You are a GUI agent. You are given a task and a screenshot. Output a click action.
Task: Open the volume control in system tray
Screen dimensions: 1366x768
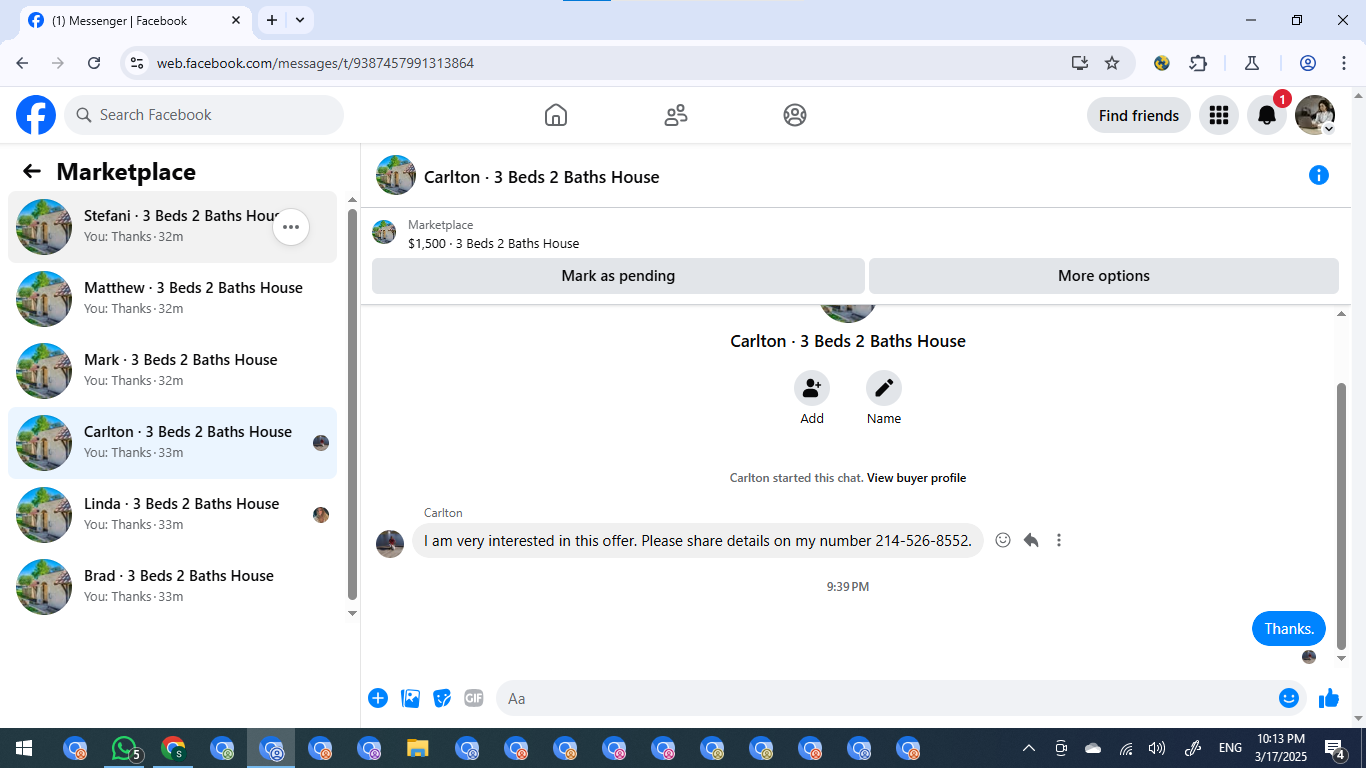click(x=1157, y=748)
